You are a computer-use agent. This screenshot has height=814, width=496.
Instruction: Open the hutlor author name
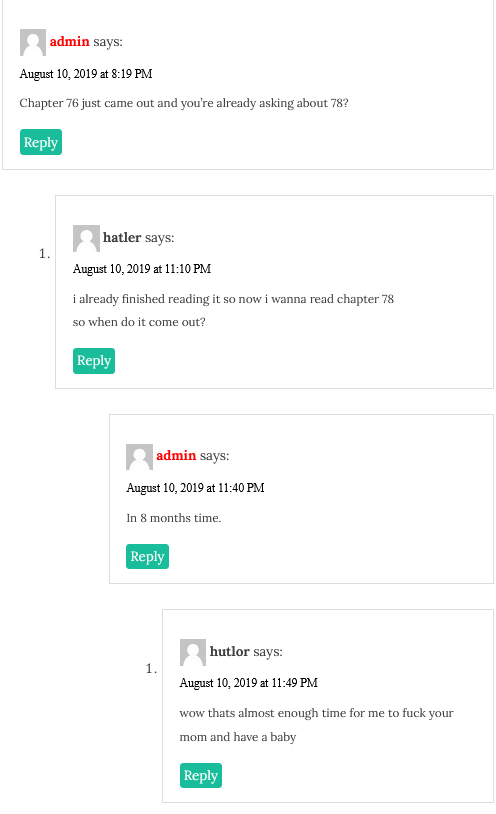(230, 652)
